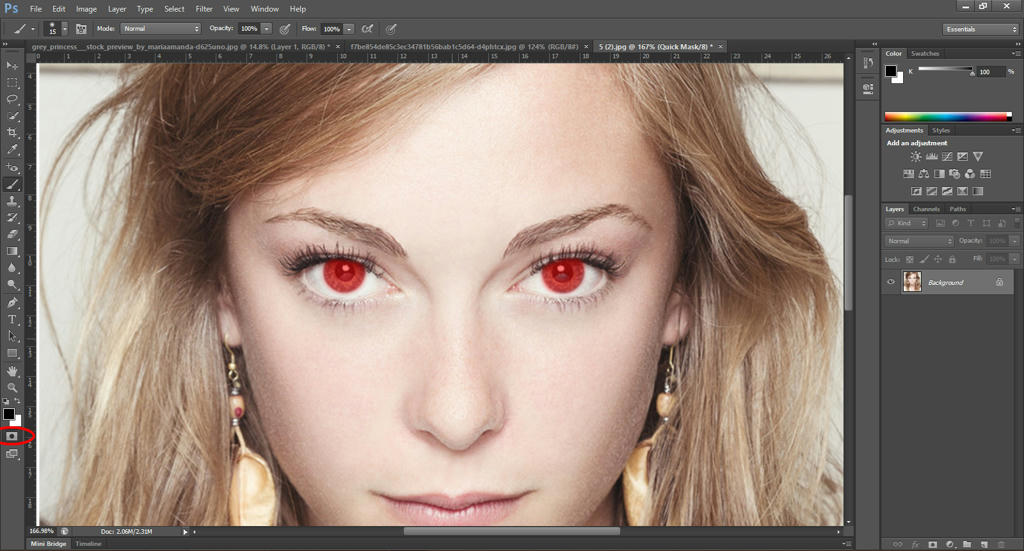
Task: Toggle lock image pixels
Action: tap(923, 259)
